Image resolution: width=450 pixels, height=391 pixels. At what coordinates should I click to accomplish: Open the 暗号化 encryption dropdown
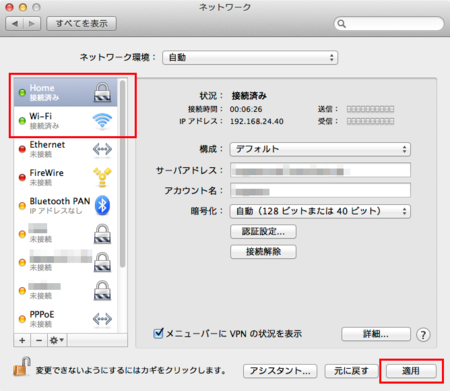[x=320, y=211]
